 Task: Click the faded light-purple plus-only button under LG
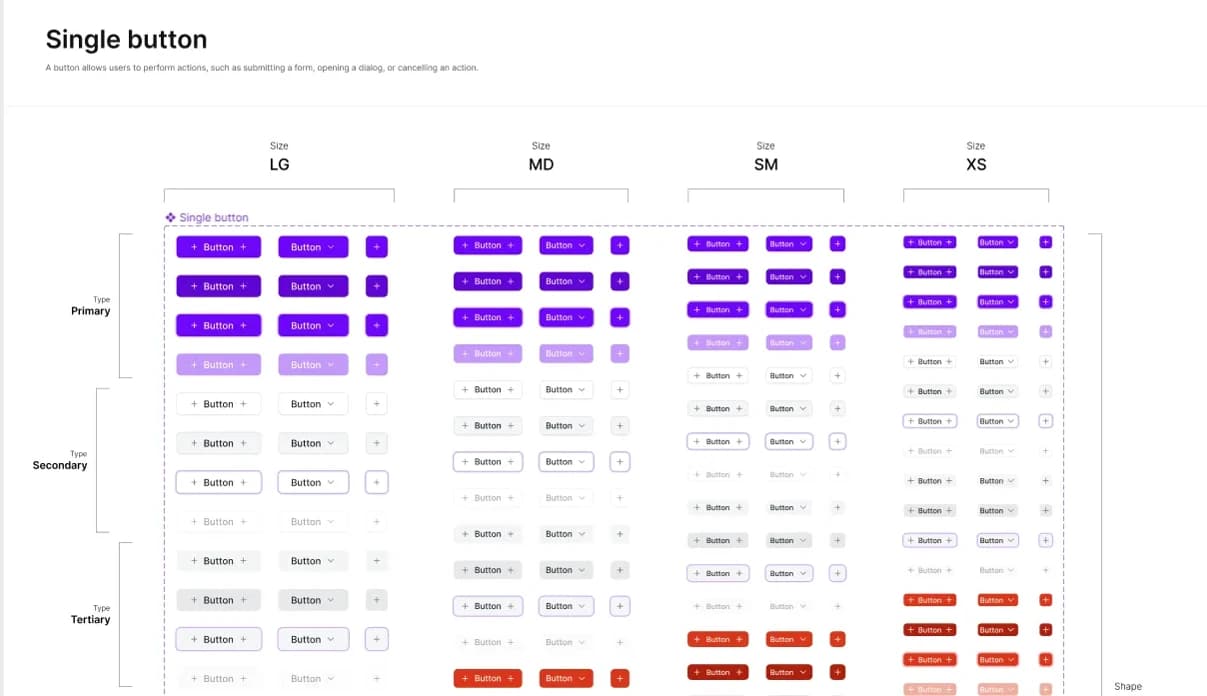376,365
